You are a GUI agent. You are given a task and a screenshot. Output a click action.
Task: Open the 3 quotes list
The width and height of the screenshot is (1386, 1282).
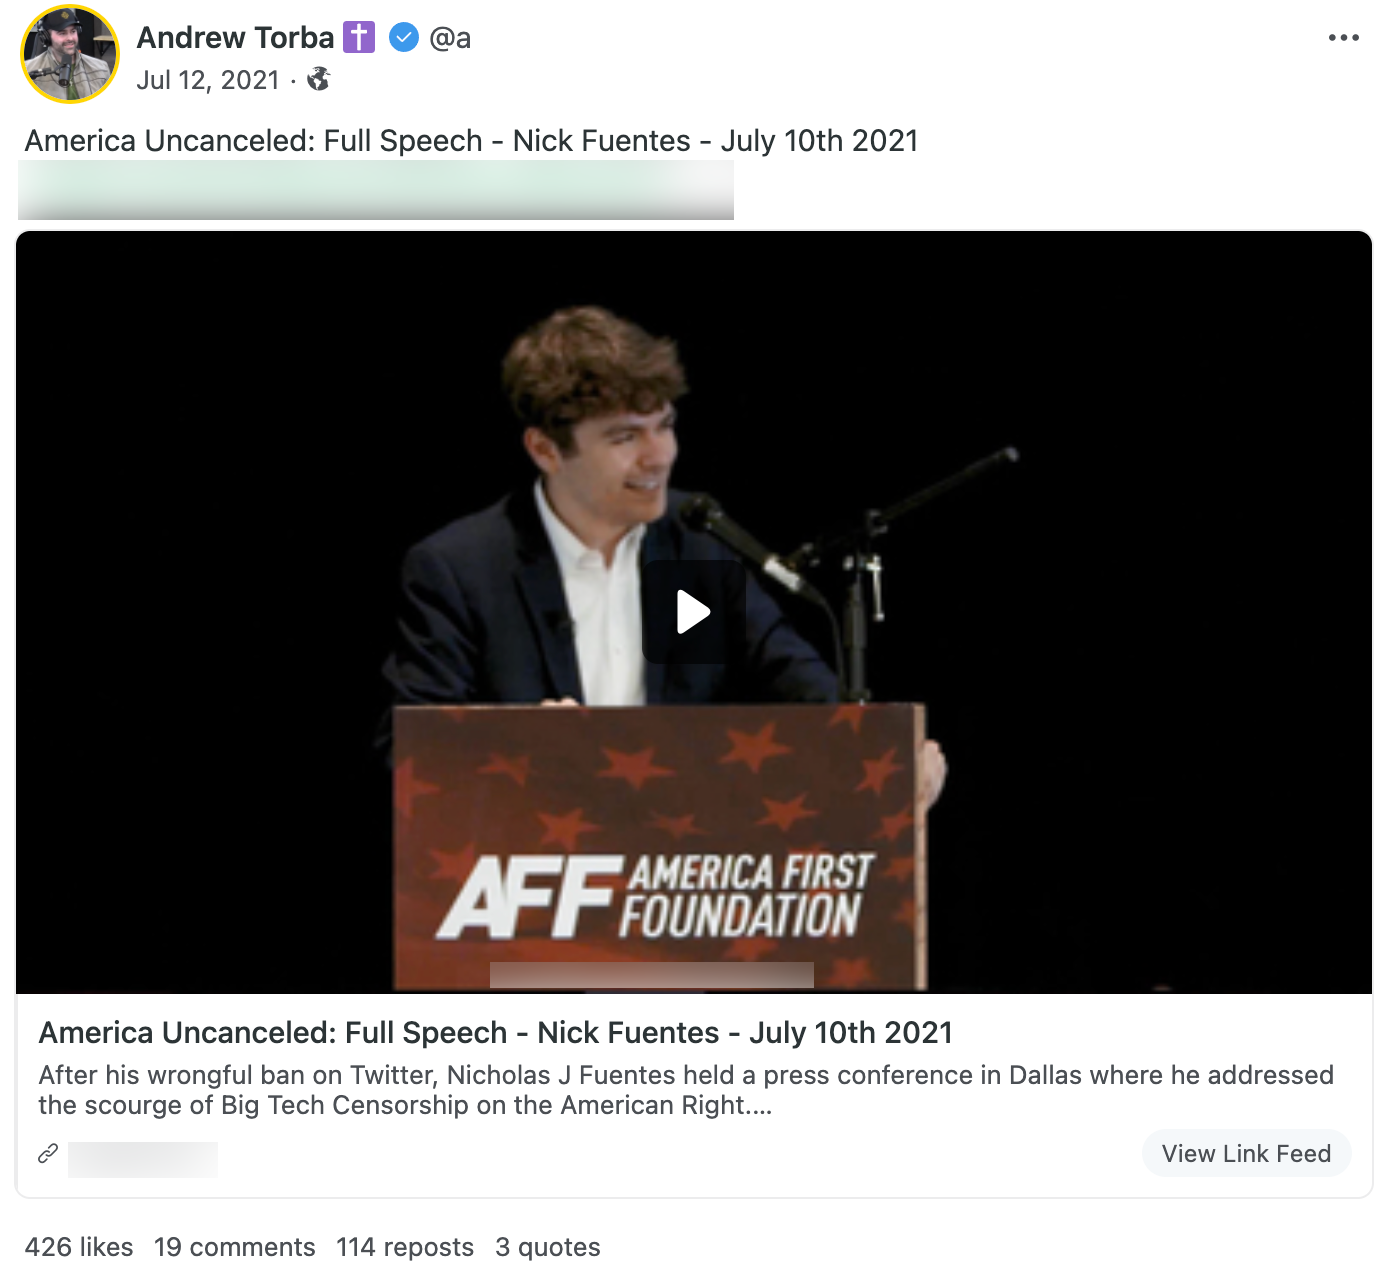548,1247
